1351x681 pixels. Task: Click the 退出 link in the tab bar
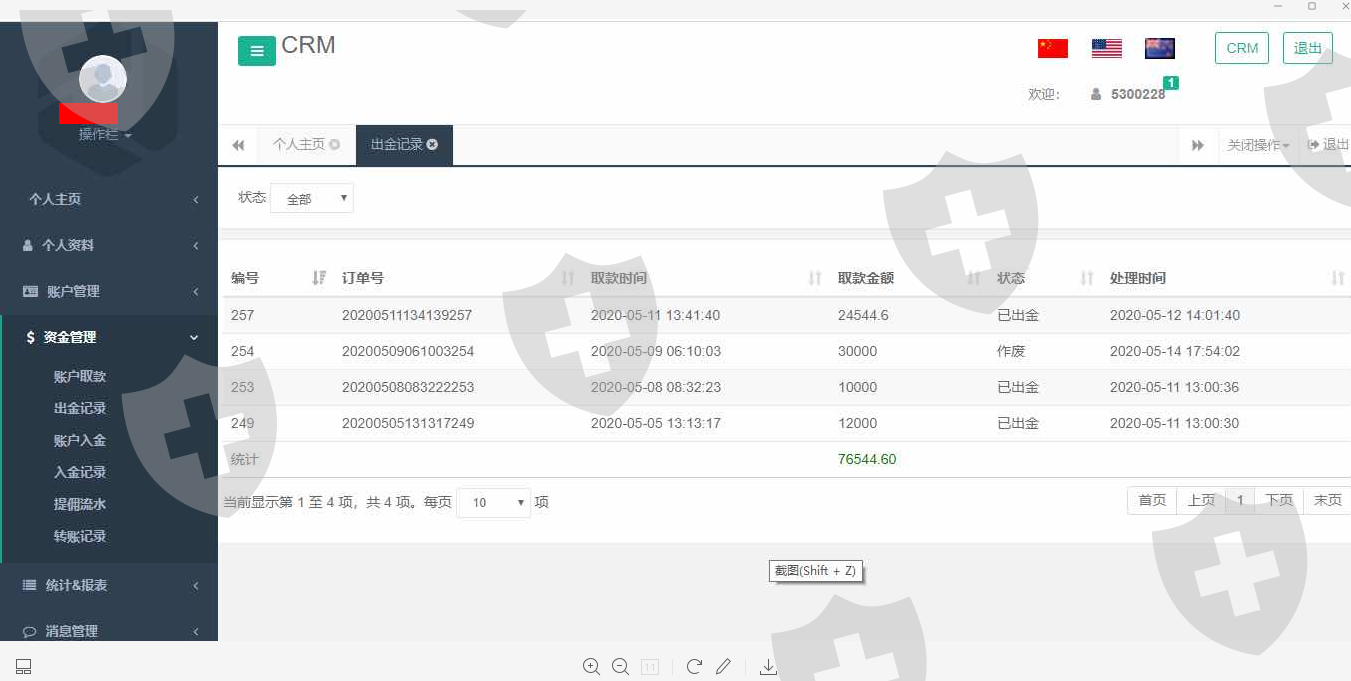tap(1328, 145)
